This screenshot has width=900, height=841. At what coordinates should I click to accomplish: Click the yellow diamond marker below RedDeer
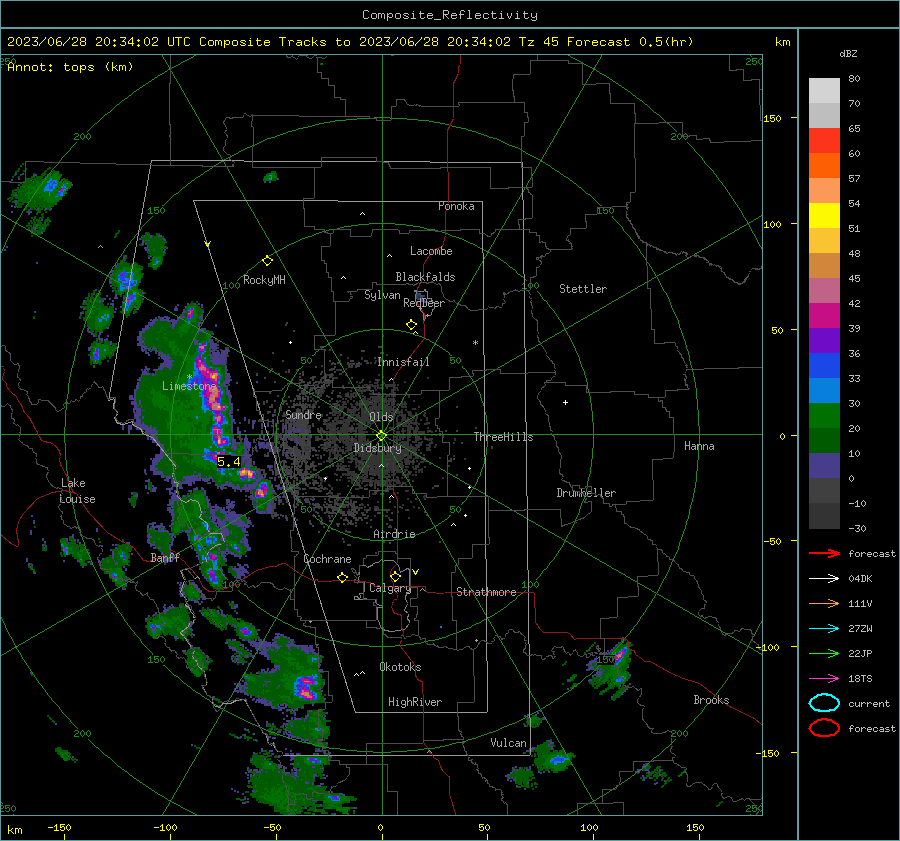[x=411, y=325]
